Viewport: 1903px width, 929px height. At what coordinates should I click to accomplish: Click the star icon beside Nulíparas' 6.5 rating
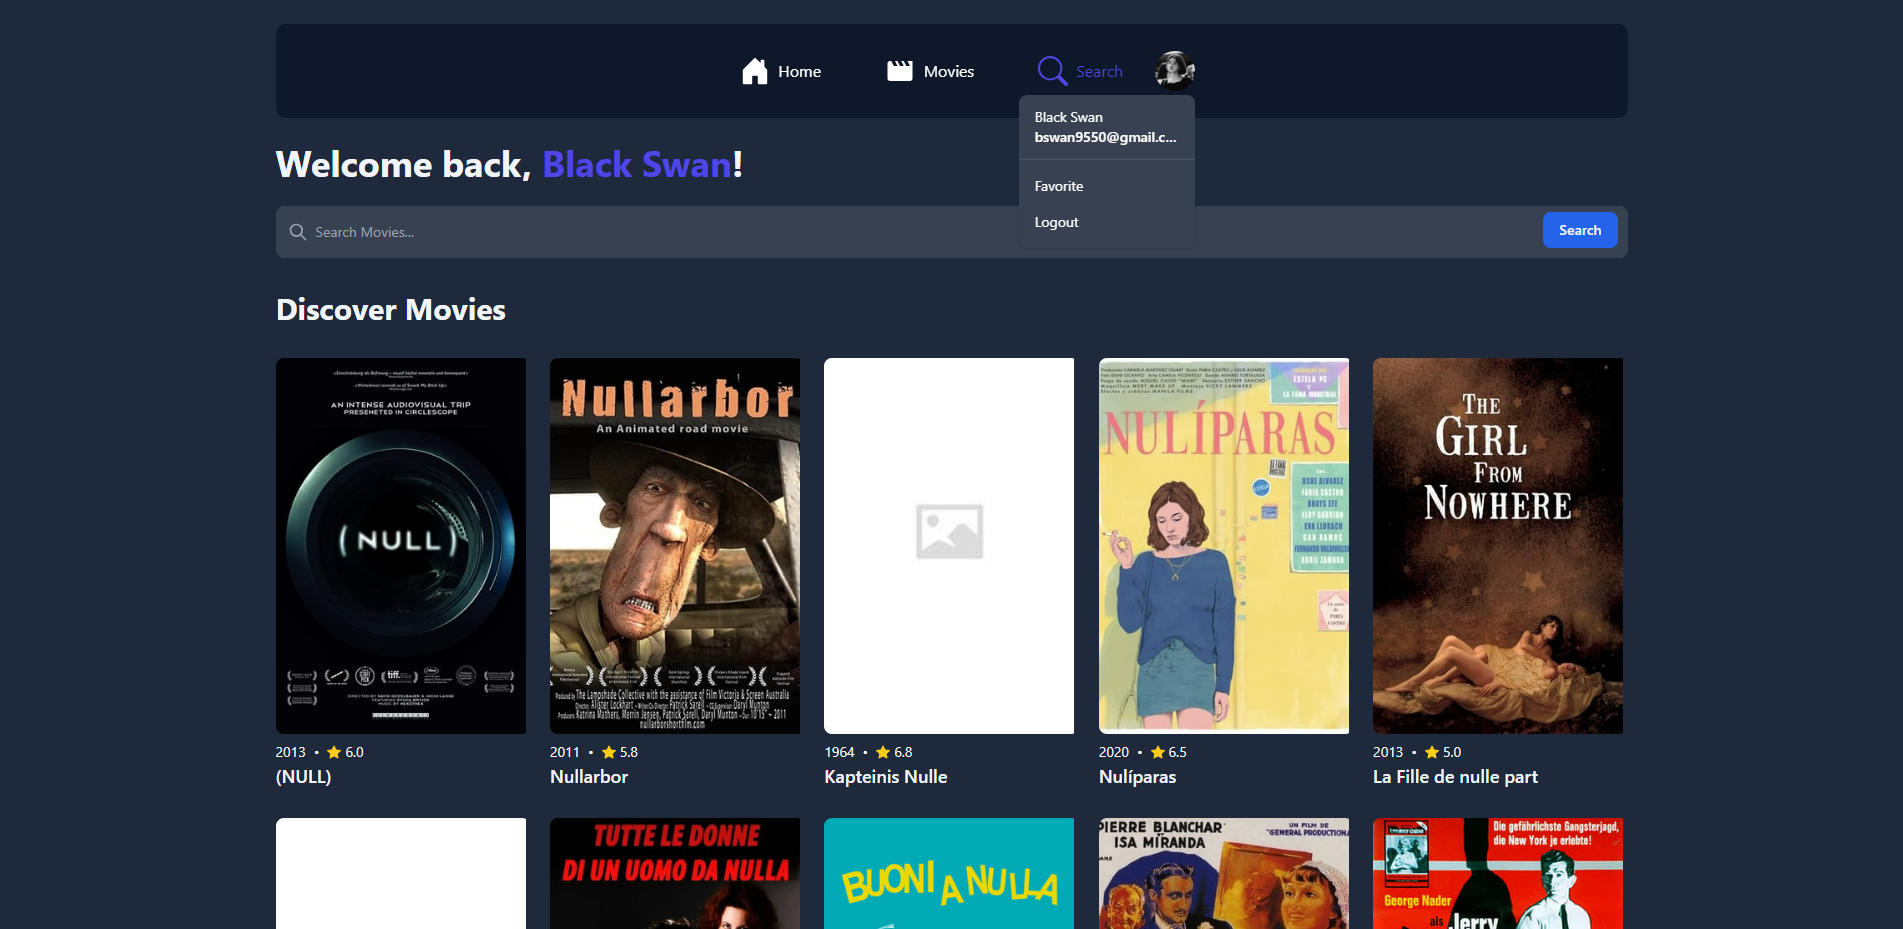pos(1158,752)
